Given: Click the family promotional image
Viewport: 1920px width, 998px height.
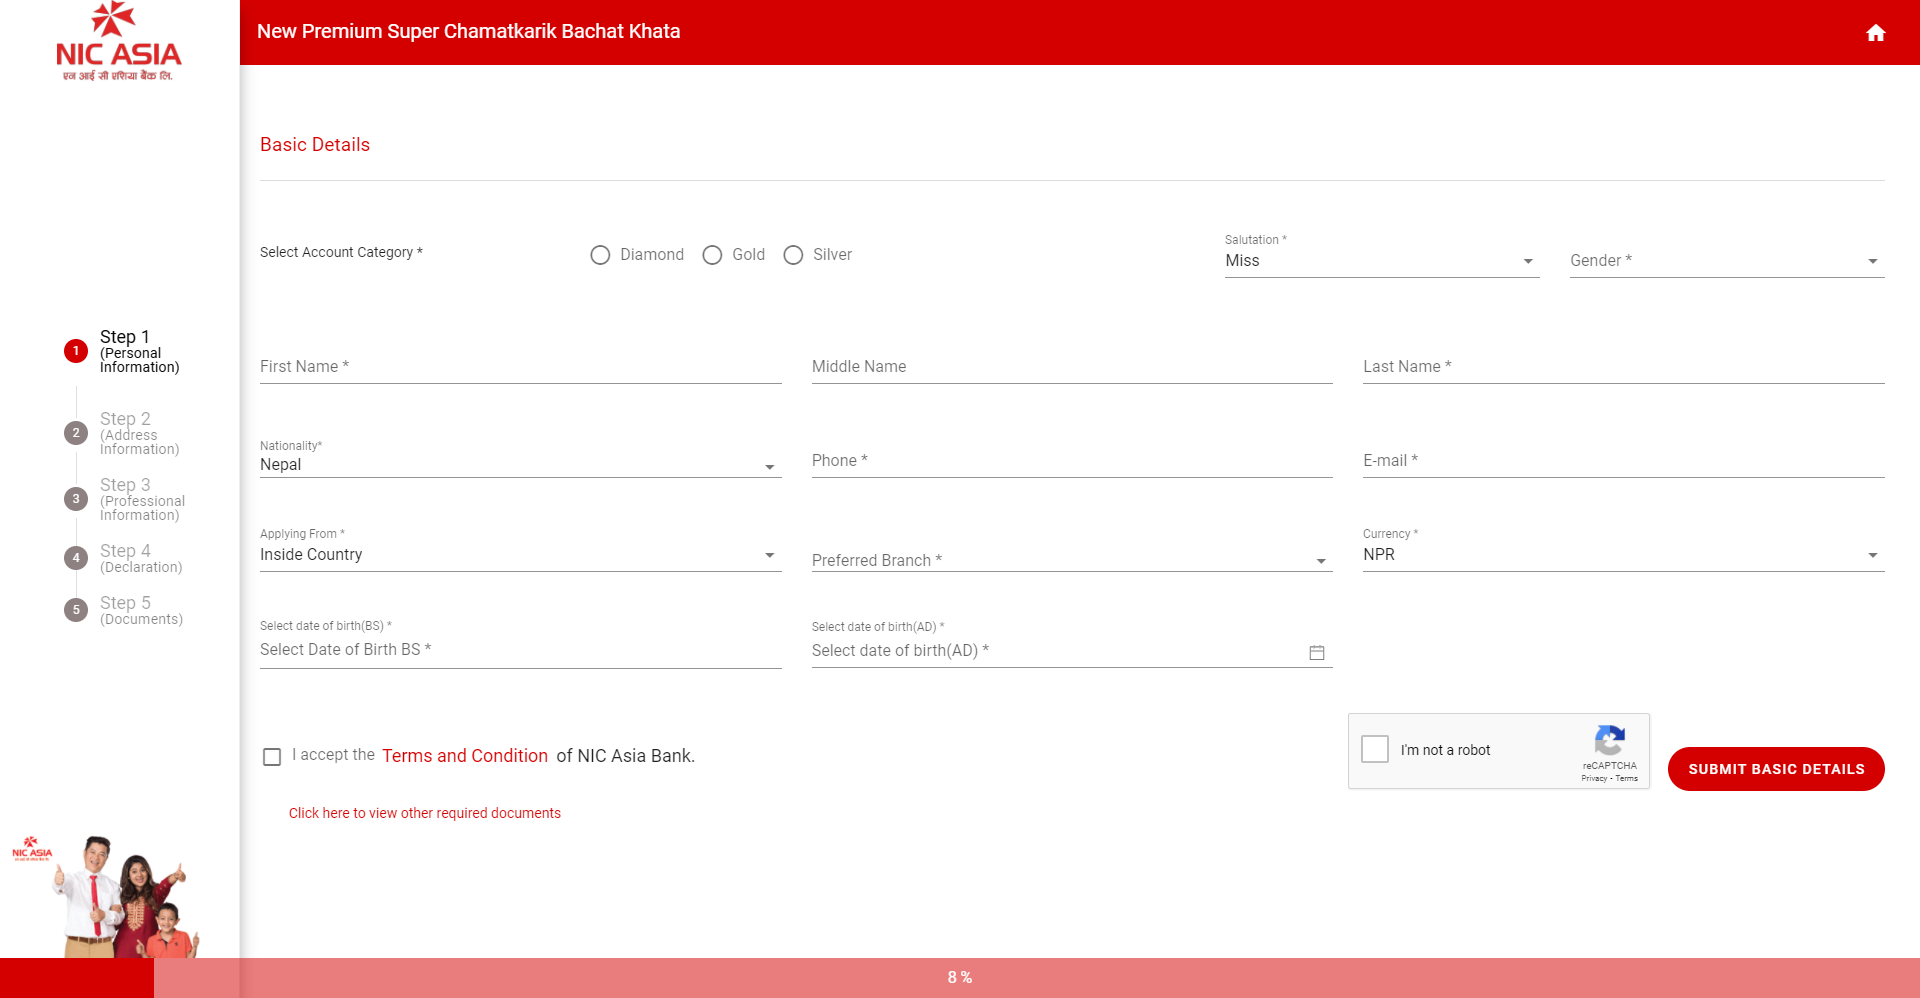Looking at the screenshot, I should point(106,895).
